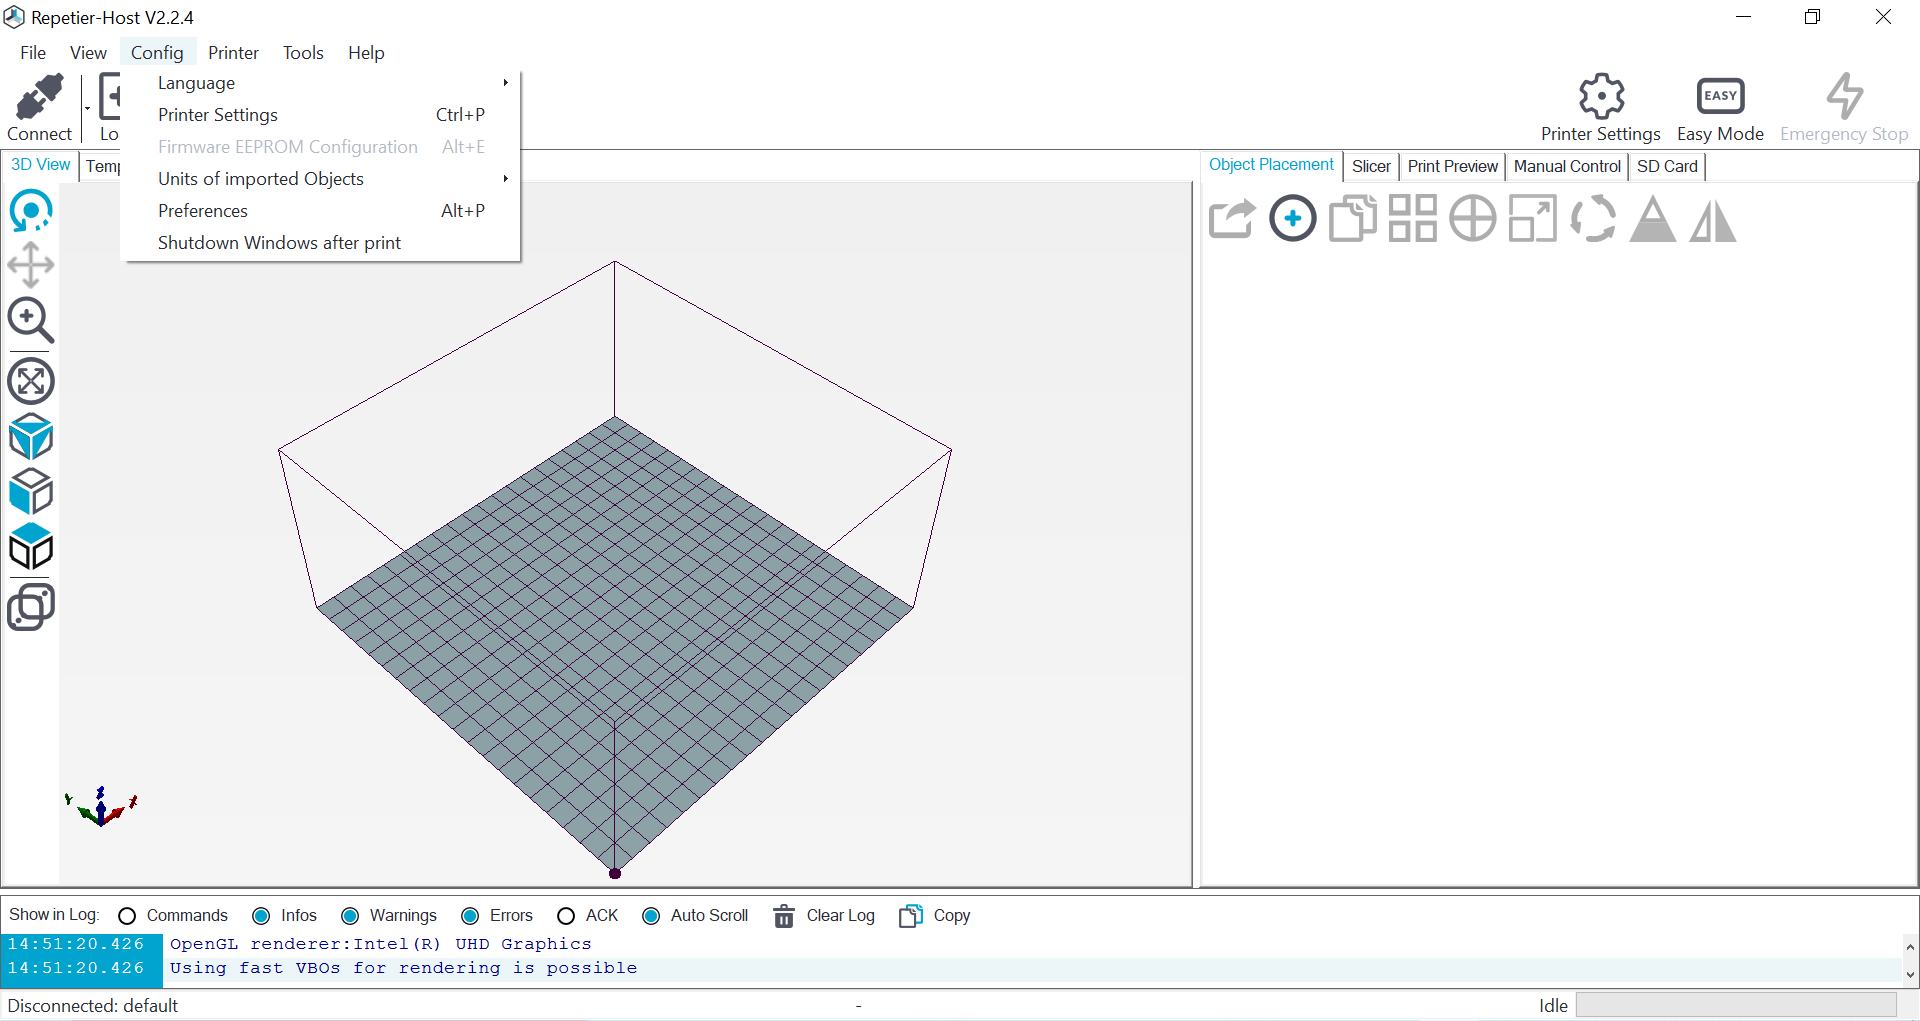The image size is (1920, 1021).
Task: Mirror the object
Action: coord(1712,218)
